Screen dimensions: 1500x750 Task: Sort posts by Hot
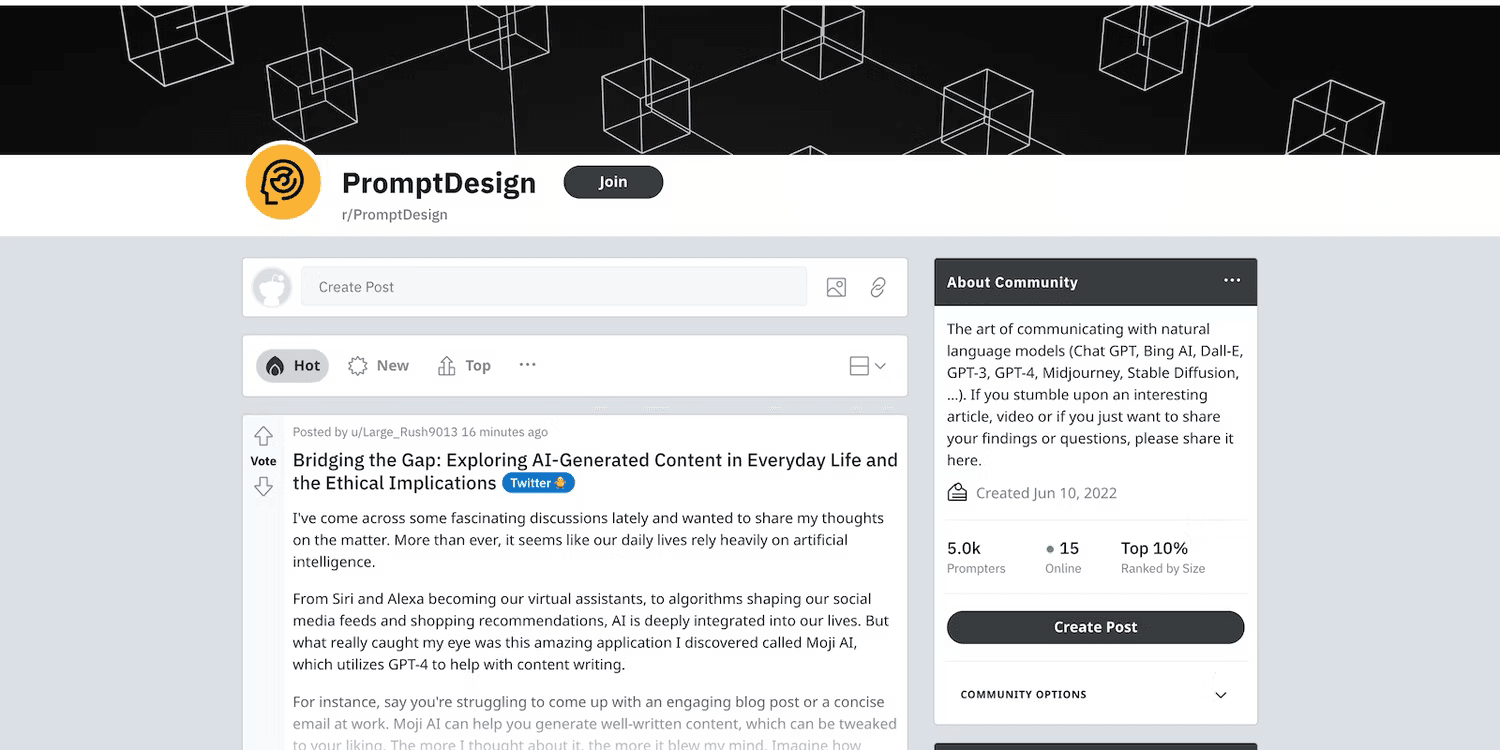(292, 366)
